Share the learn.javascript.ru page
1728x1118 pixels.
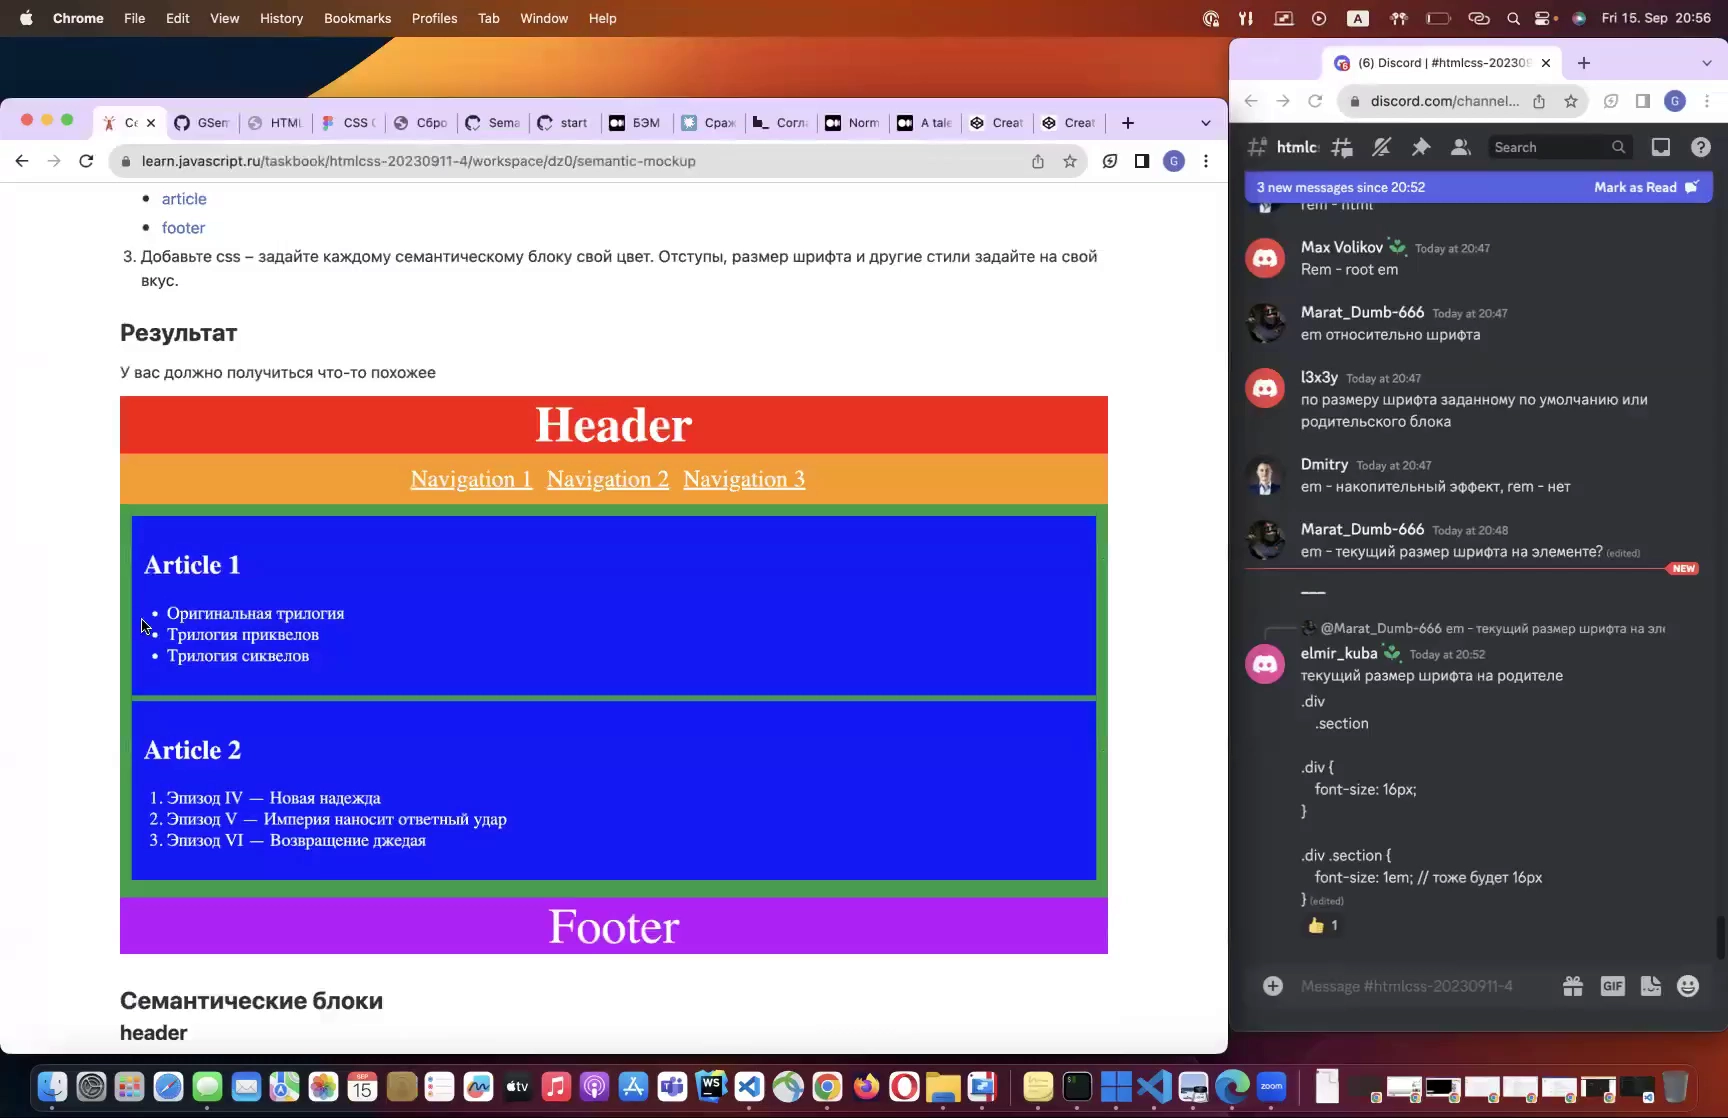[x=1038, y=161]
